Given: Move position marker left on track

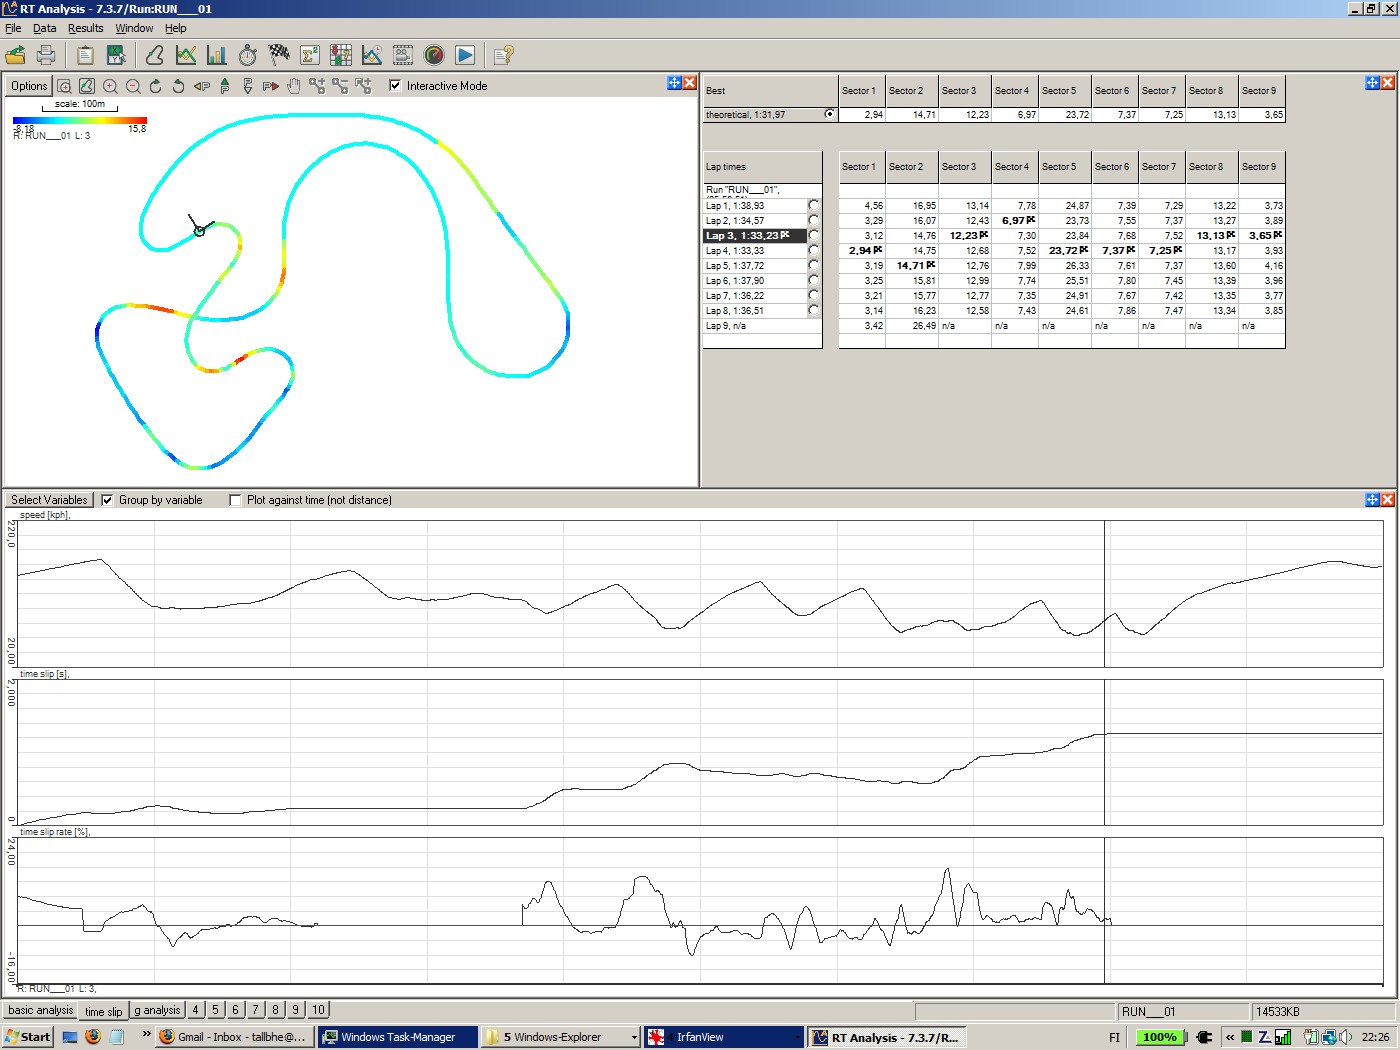Looking at the screenshot, I should tap(202, 86).
